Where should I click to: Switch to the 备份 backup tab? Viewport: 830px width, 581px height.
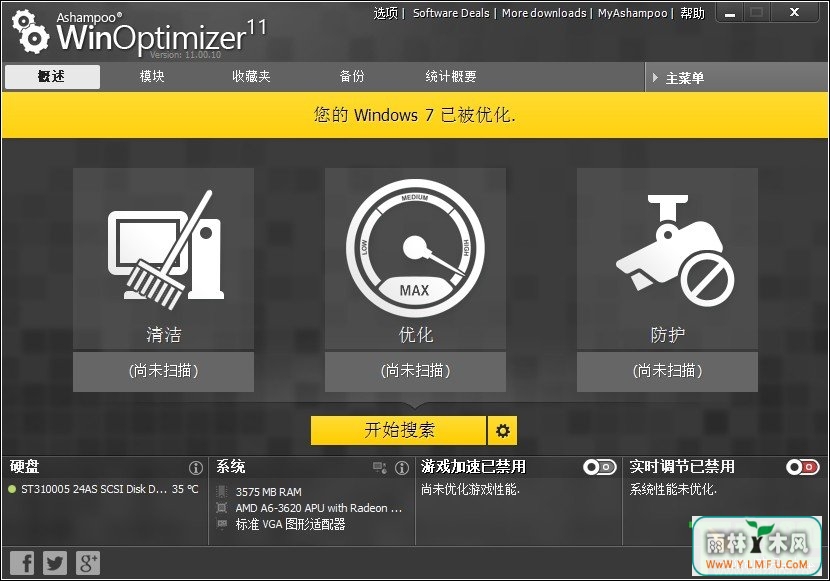352,77
